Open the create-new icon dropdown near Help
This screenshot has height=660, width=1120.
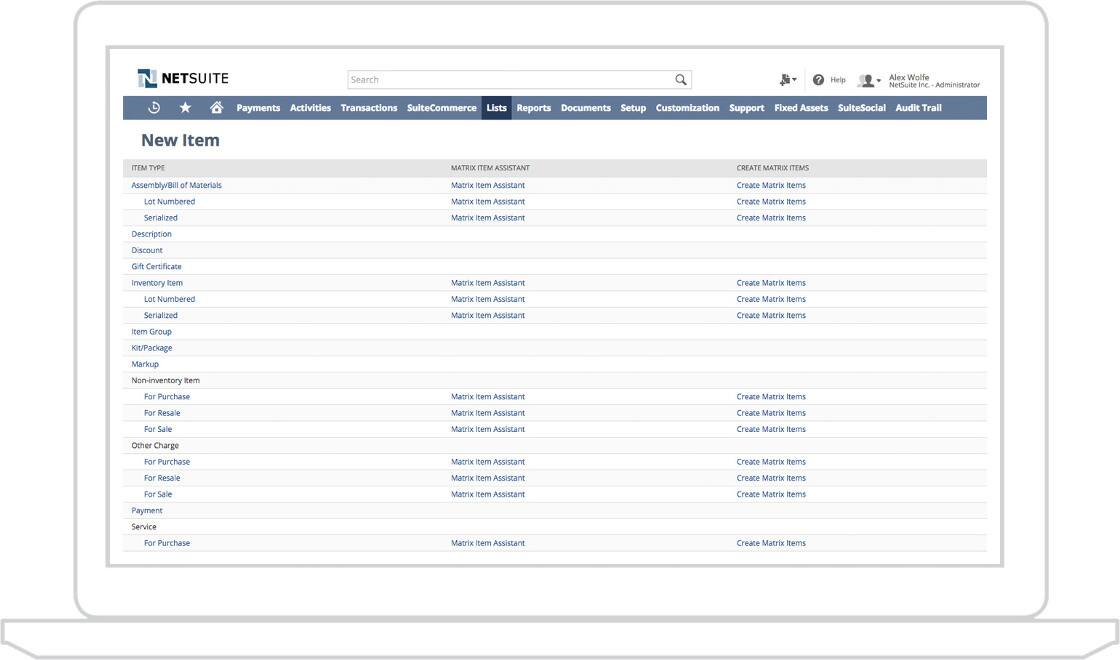click(x=788, y=80)
